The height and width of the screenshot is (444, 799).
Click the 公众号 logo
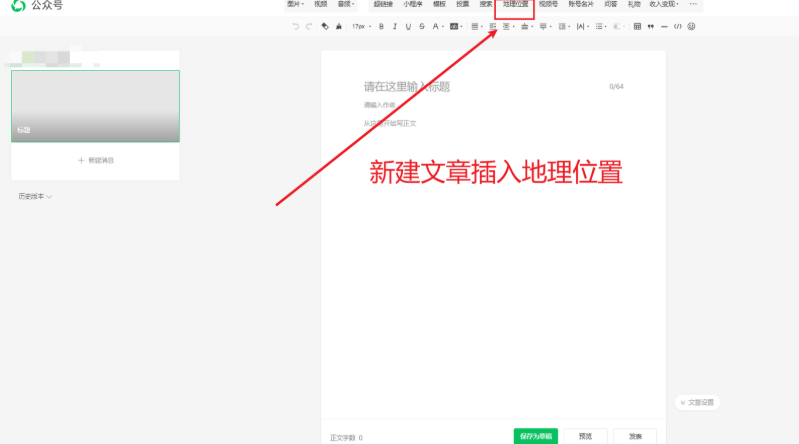pos(37,5)
